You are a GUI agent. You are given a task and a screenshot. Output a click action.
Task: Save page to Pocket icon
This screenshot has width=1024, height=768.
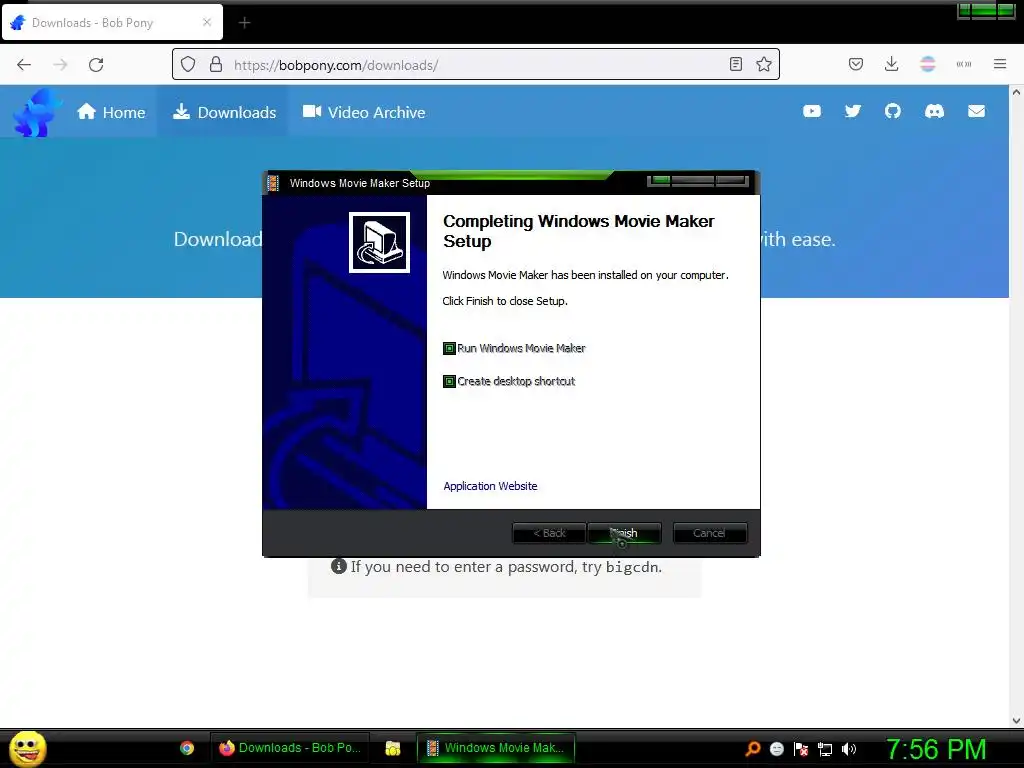point(856,64)
